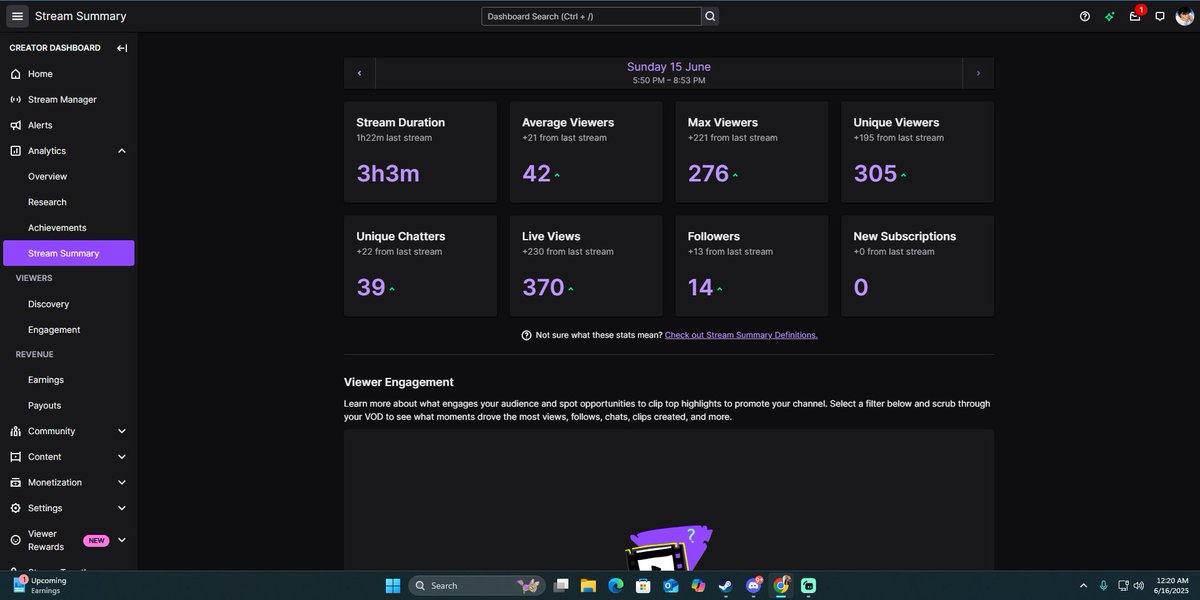The width and height of the screenshot is (1200, 600).
Task: Open Steam from the taskbar
Action: click(725, 585)
